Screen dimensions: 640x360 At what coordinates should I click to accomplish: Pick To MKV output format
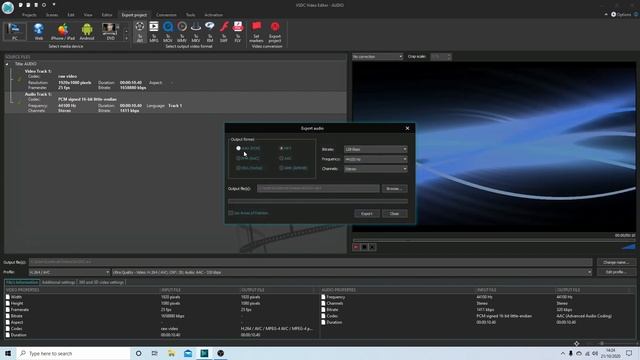(x=196, y=32)
